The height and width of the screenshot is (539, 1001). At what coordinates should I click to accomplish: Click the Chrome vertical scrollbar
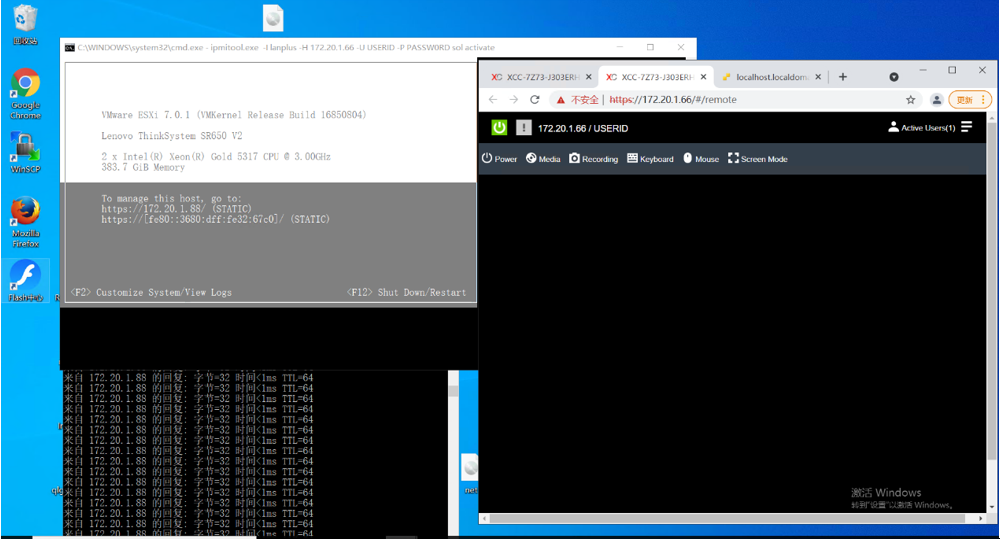[x=991, y=291]
